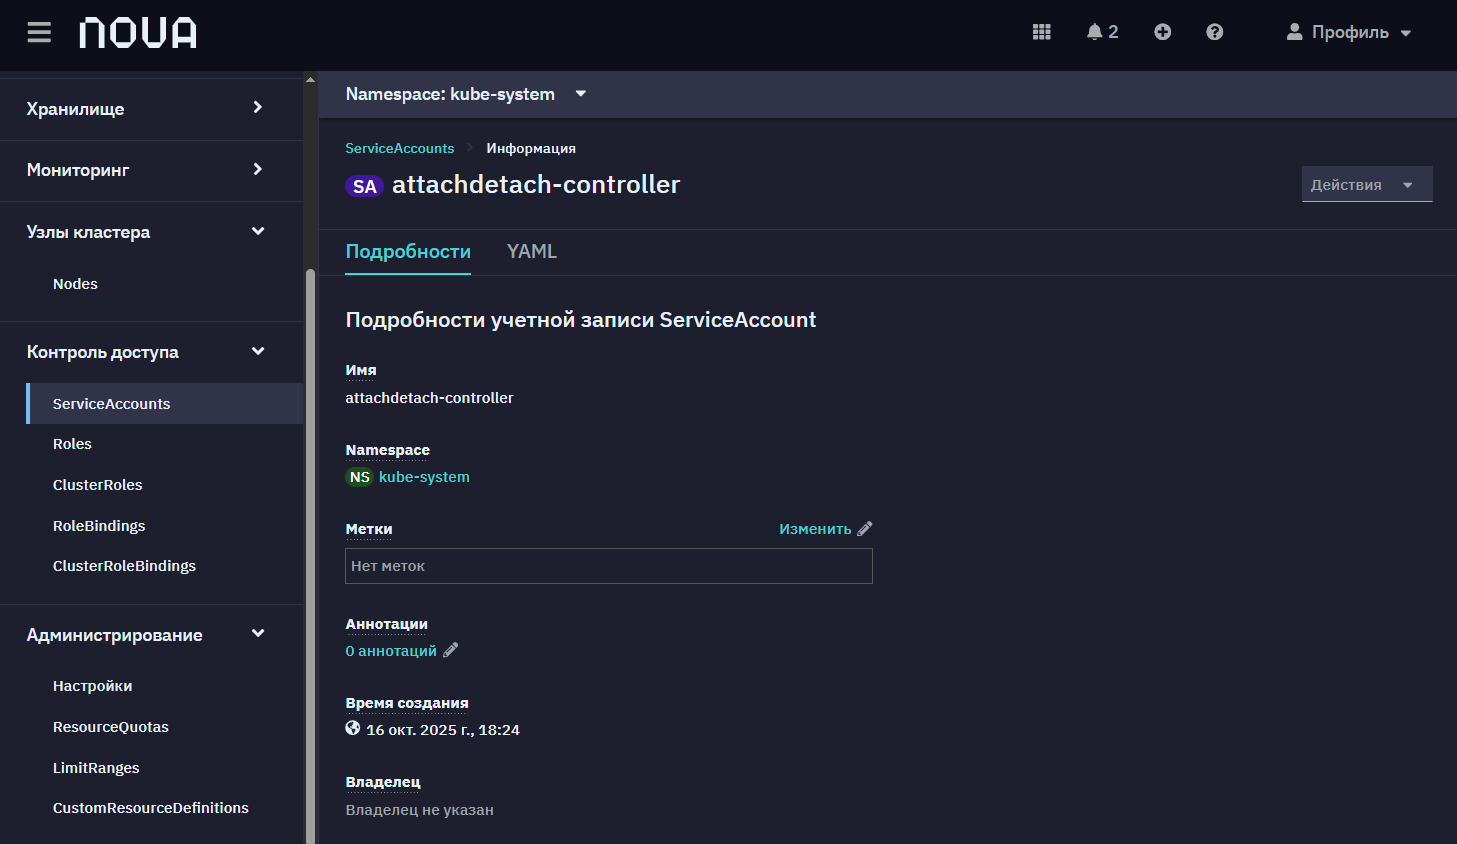This screenshot has width=1457, height=844.
Task: Open ServiceAccounts in sidebar
Action: click(165, 404)
